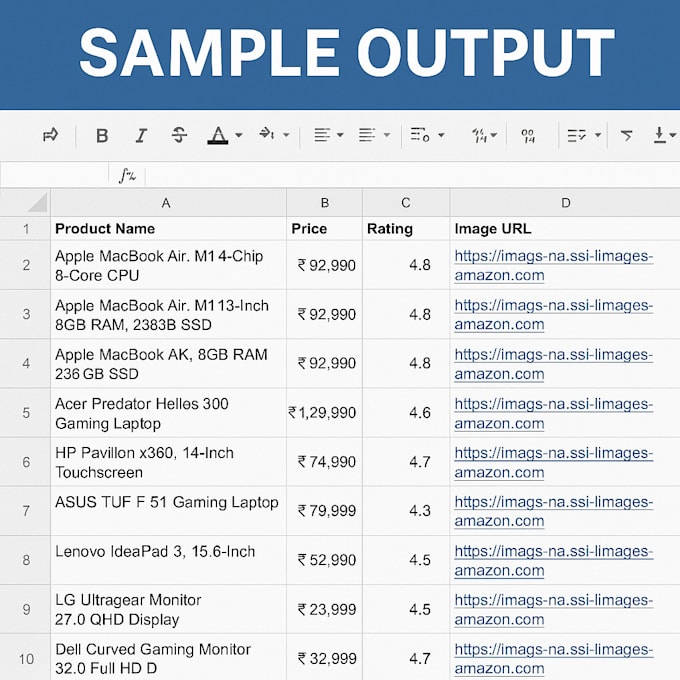Viewport: 680px width, 680px height.
Task: Click the second align lines icon
Action: click(x=367, y=135)
